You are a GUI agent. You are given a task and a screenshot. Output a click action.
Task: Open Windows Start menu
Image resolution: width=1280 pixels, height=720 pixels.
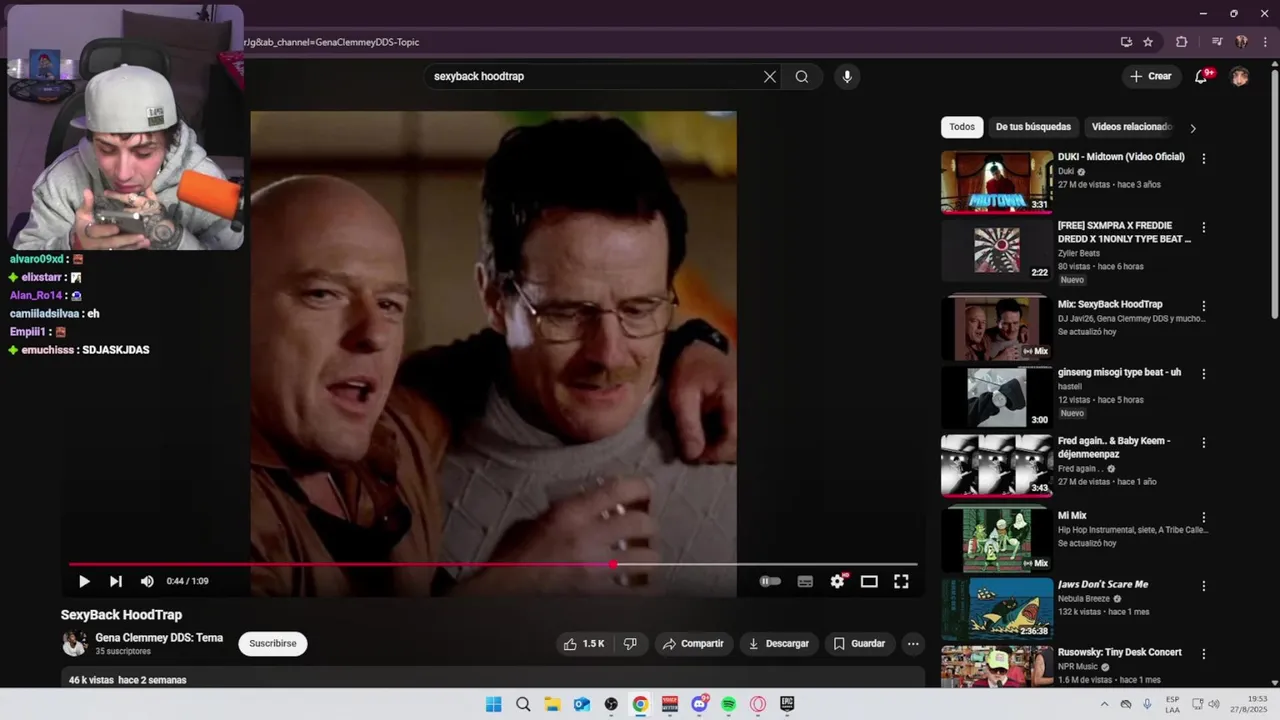pos(494,704)
